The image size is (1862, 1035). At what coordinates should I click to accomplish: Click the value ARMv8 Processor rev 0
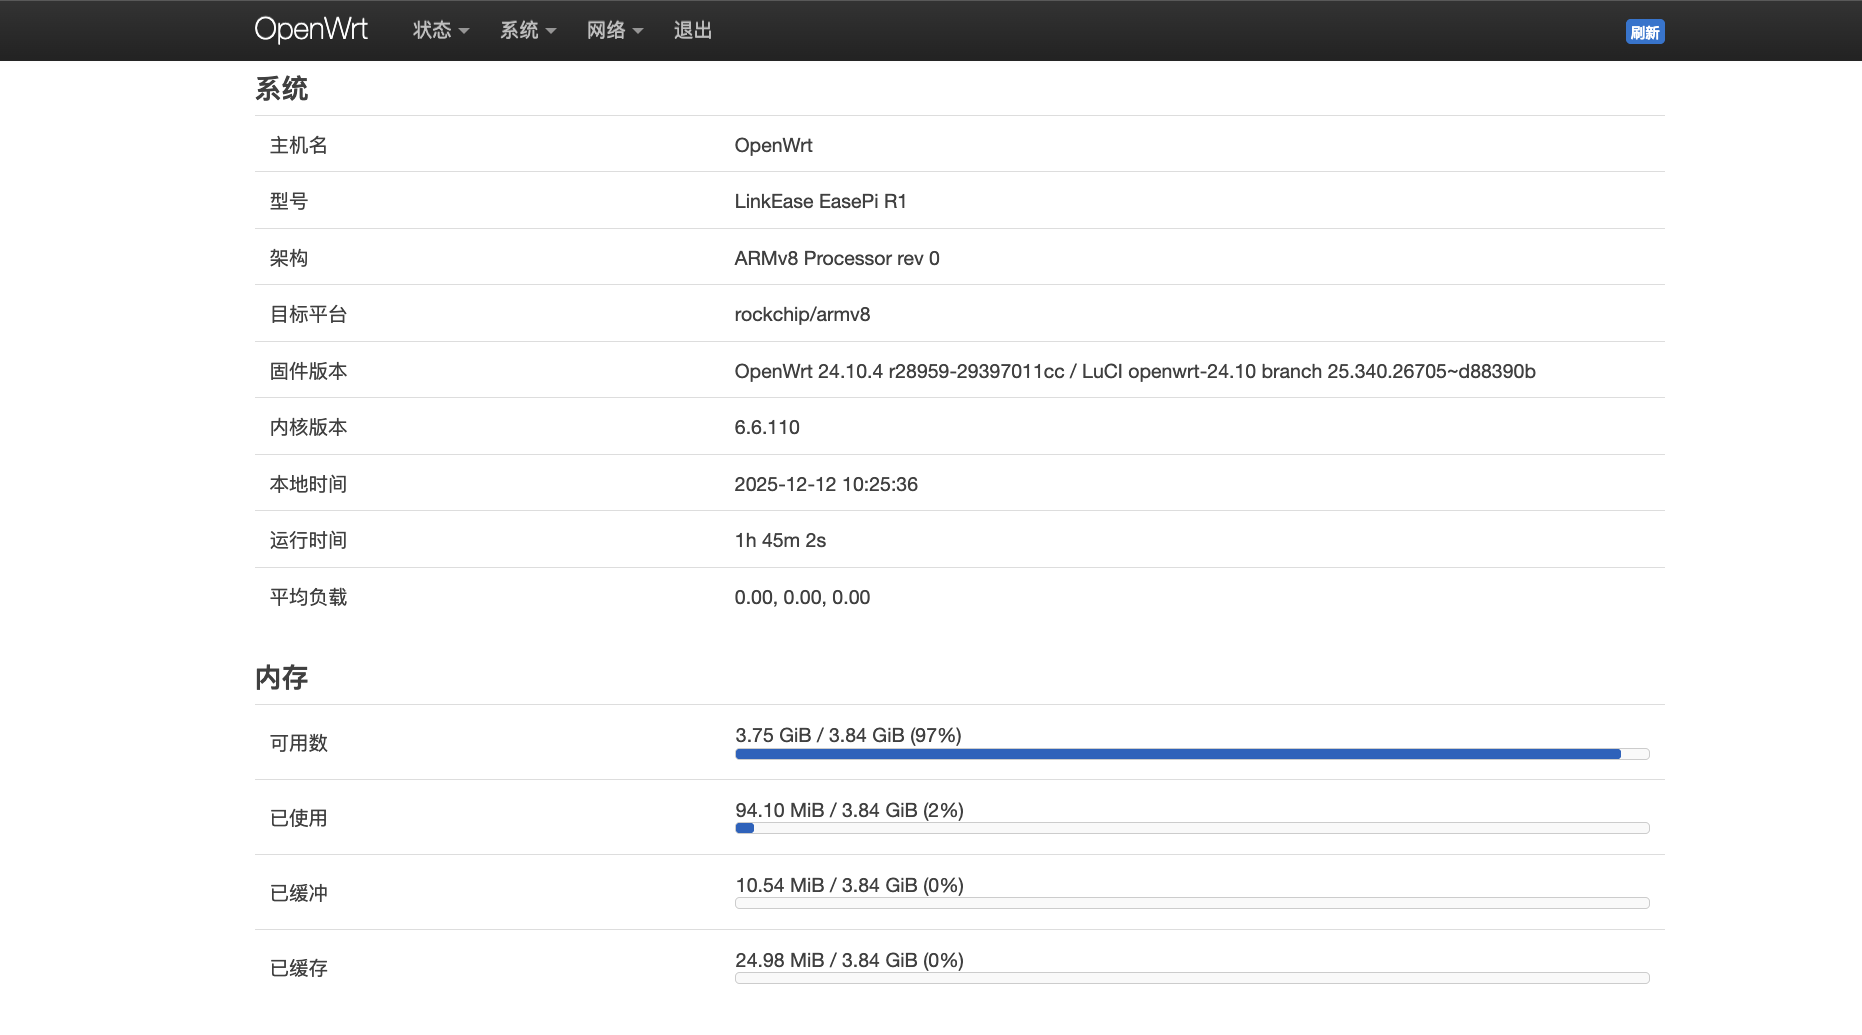837,258
